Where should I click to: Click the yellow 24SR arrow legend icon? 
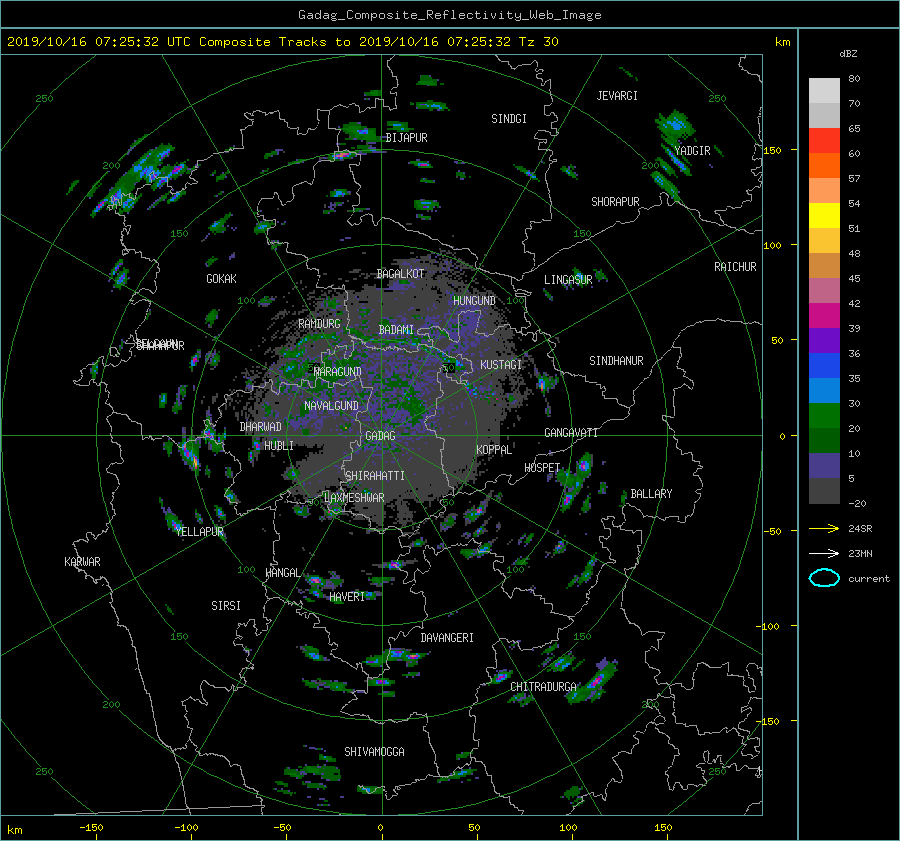point(824,528)
